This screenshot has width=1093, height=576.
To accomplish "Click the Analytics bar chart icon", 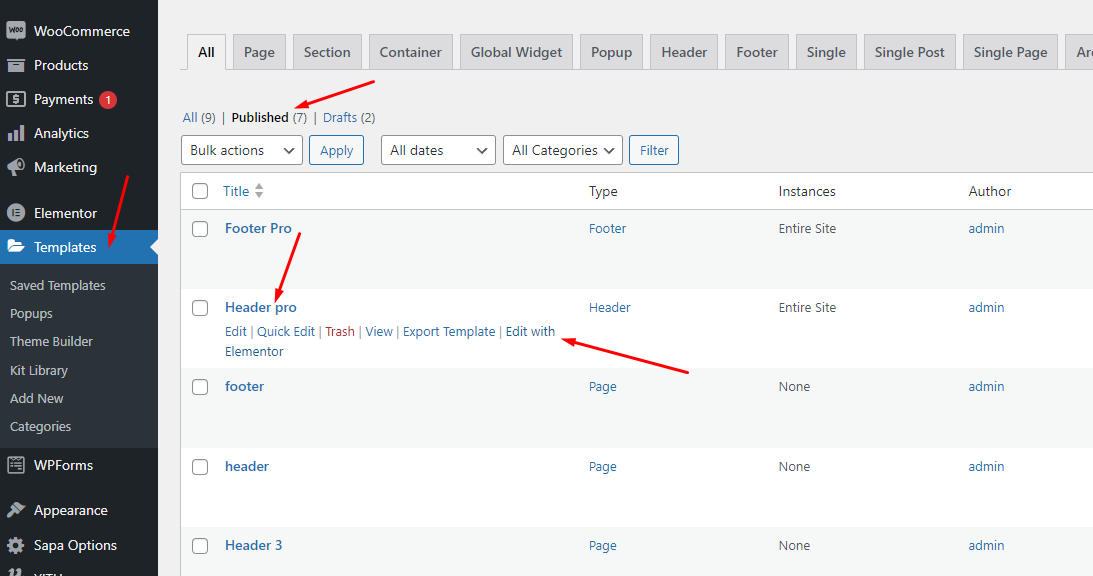I will (x=16, y=133).
